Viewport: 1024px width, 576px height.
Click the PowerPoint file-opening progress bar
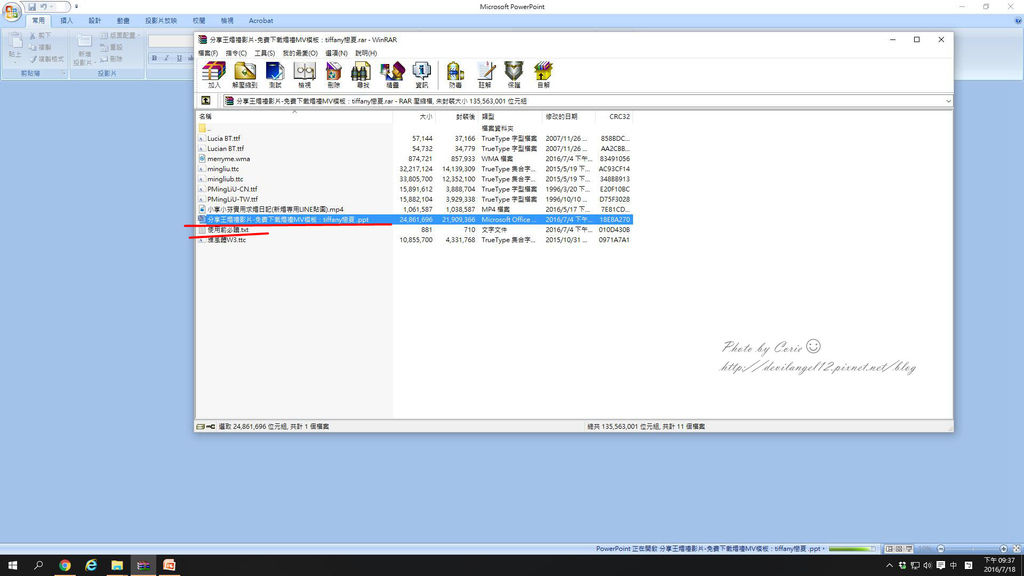pos(852,549)
